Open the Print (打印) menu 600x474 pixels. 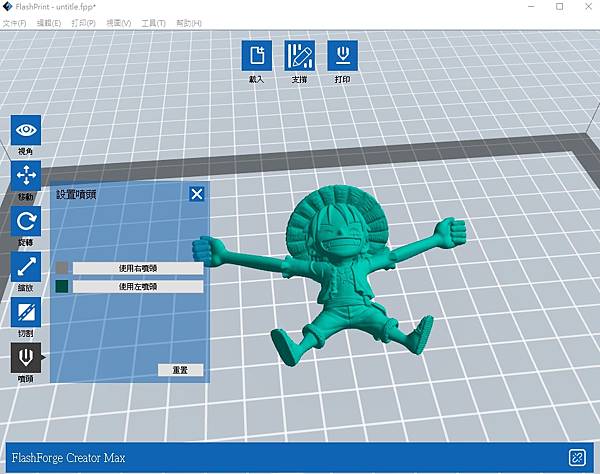(x=85, y=23)
